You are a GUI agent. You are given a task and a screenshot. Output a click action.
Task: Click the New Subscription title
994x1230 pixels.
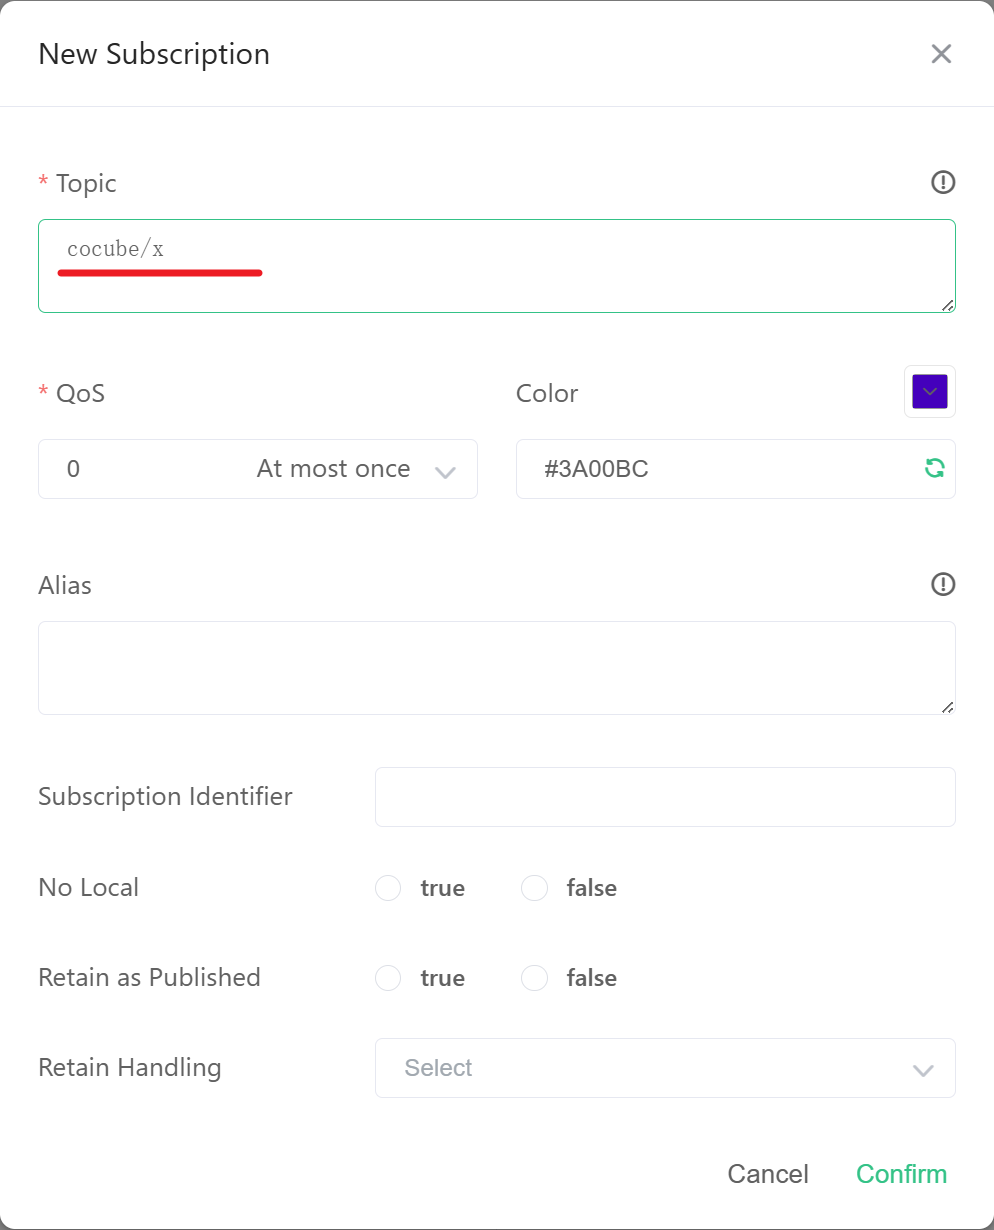tap(154, 54)
